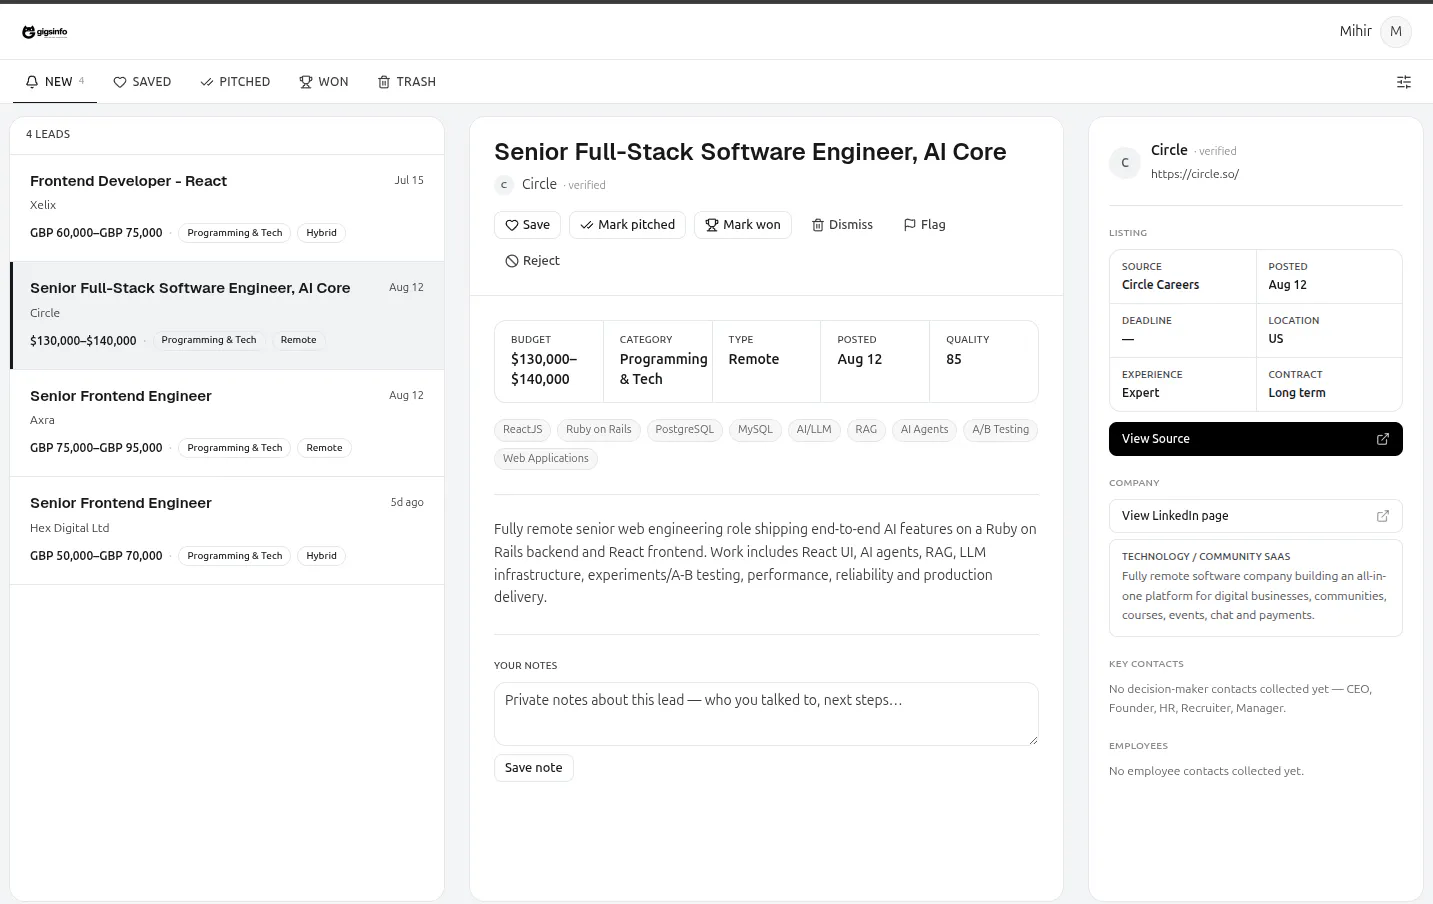Click into the private notes text area
The width and height of the screenshot is (1433, 904).
(x=766, y=714)
